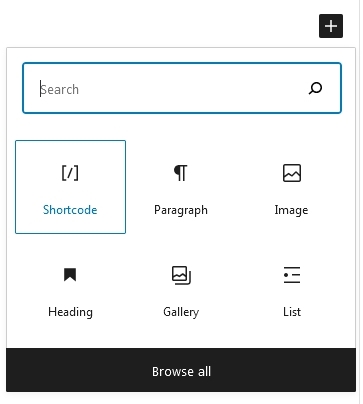Add block via List label text
This screenshot has width=363, height=404.
click(x=292, y=312)
